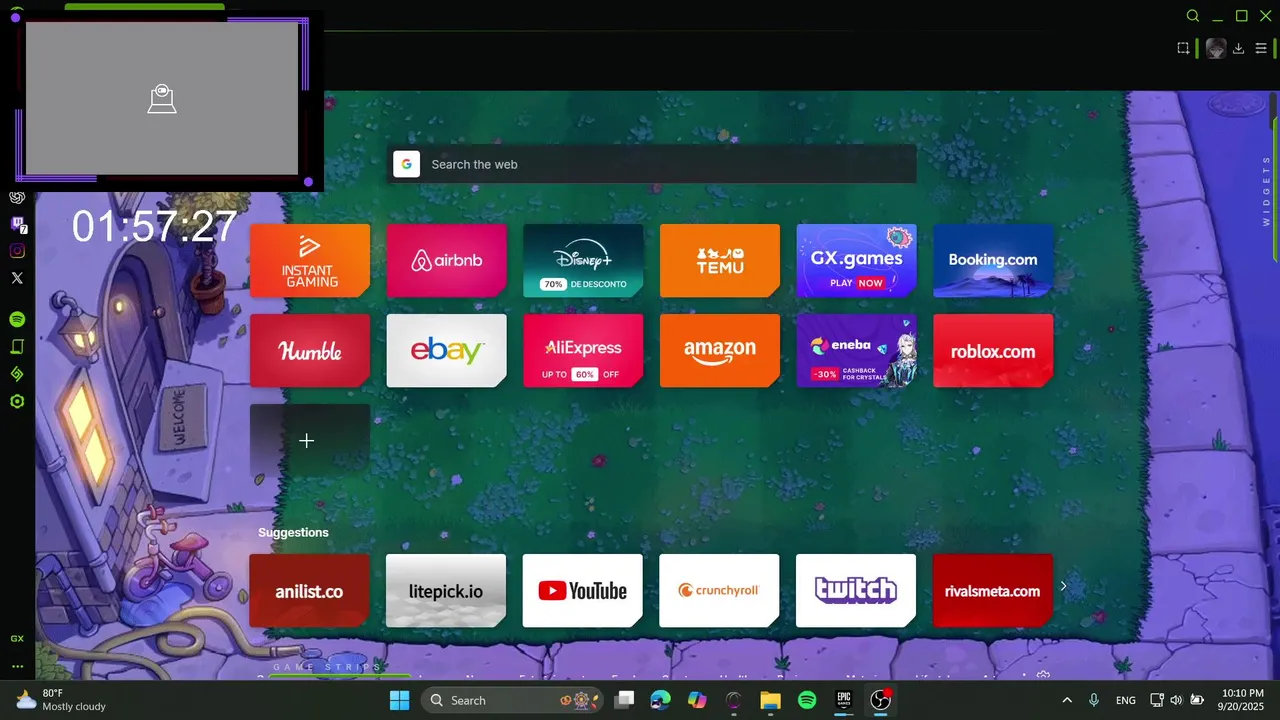Open ChatGPT from the browser sidebar
The height and width of the screenshot is (720, 1280).
tap(17, 197)
